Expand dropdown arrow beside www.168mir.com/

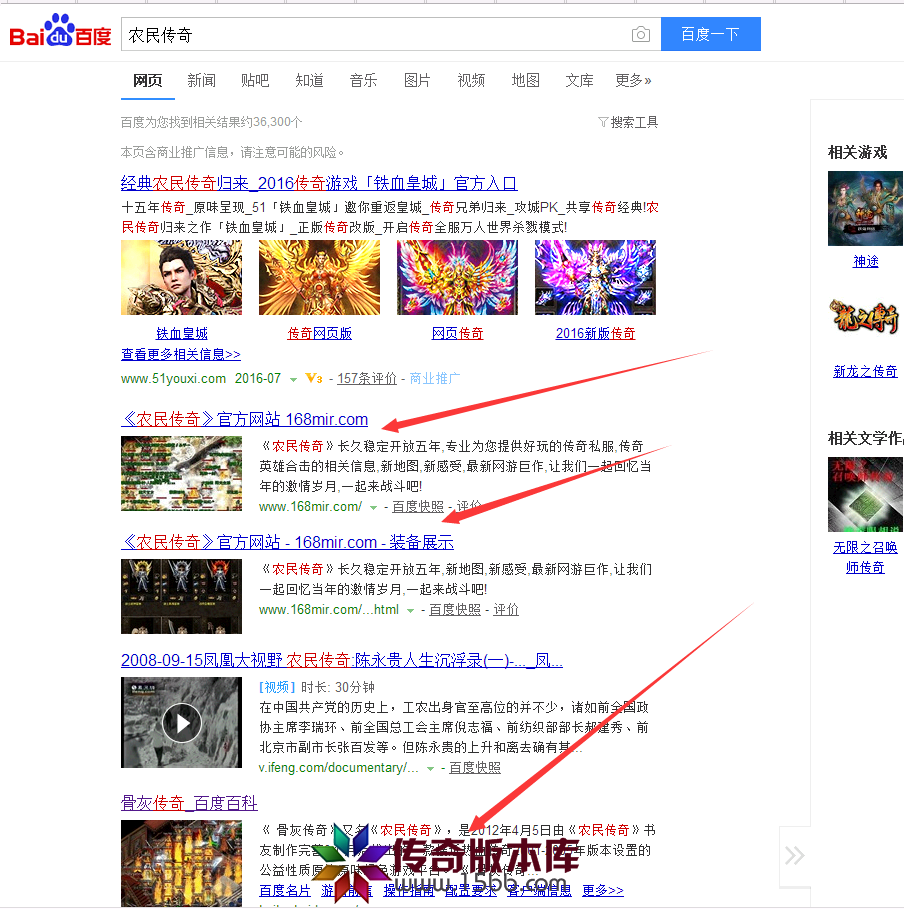click(x=373, y=508)
